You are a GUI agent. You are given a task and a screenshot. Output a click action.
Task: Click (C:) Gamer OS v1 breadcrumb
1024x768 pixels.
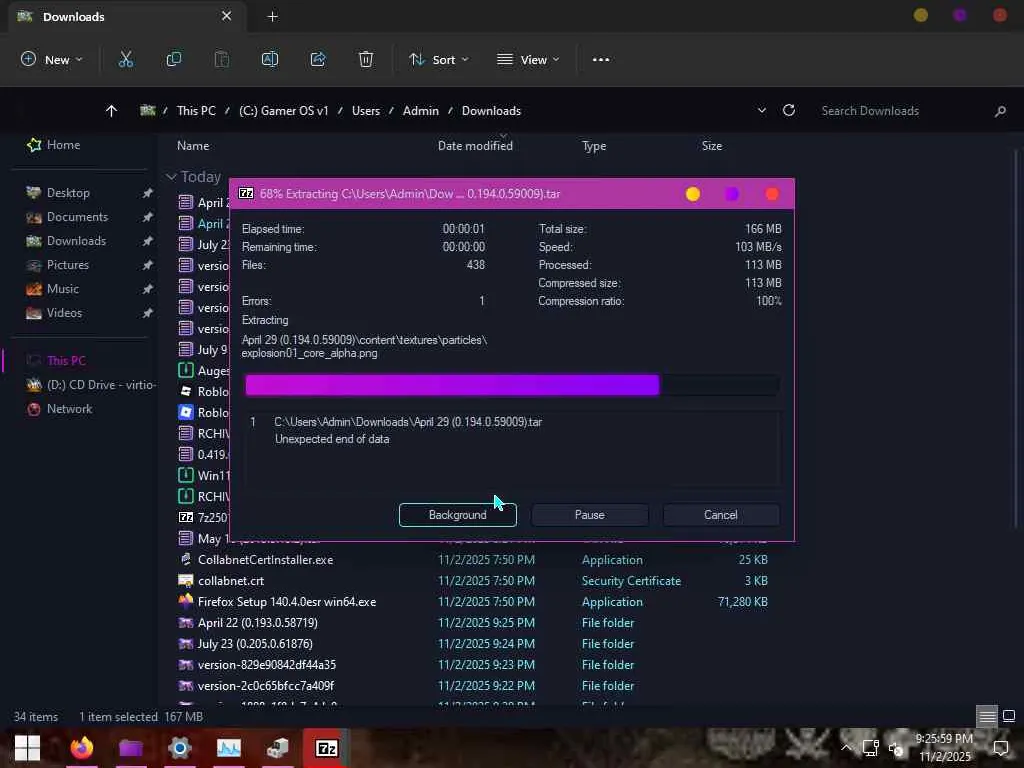click(x=283, y=111)
